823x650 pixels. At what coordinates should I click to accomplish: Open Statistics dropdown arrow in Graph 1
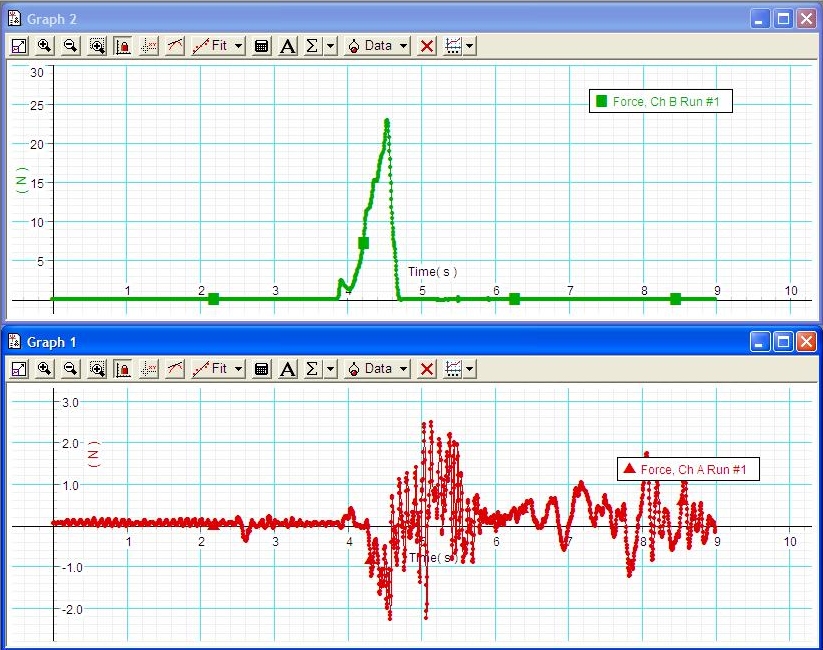pyautogui.click(x=330, y=369)
